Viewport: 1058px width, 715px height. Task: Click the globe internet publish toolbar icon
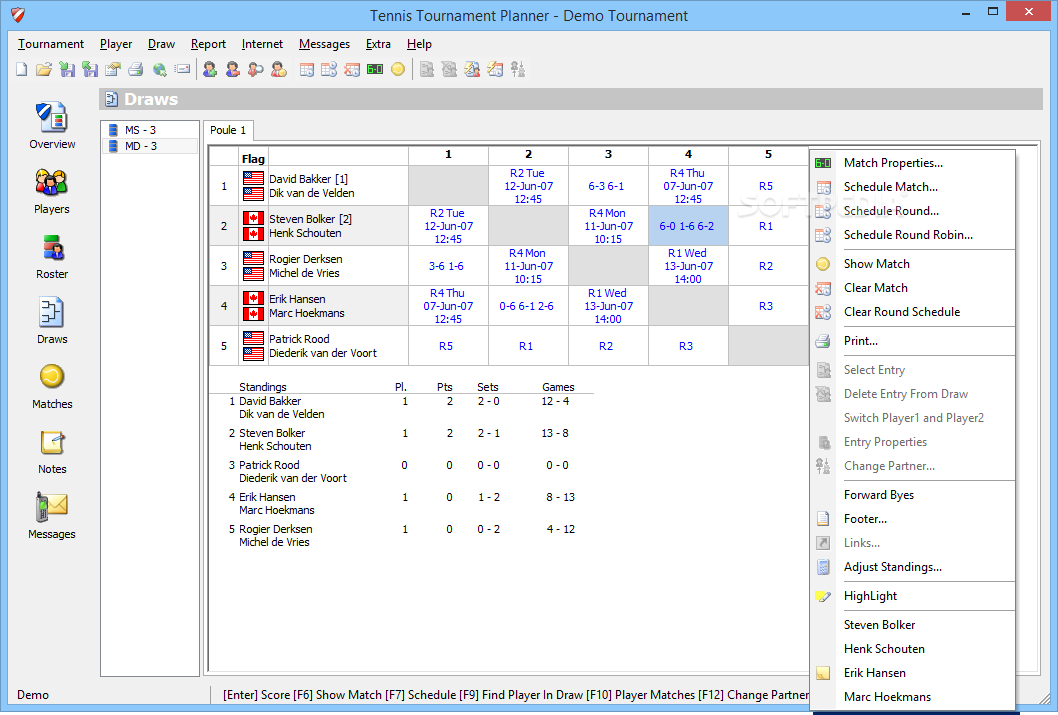159,69
